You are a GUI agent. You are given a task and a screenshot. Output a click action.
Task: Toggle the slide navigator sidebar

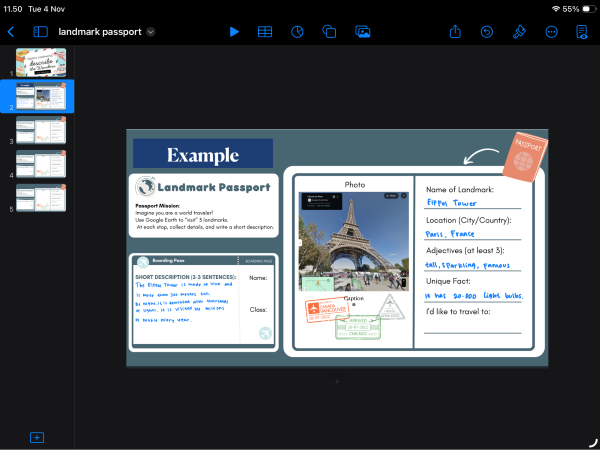[41, 32]
